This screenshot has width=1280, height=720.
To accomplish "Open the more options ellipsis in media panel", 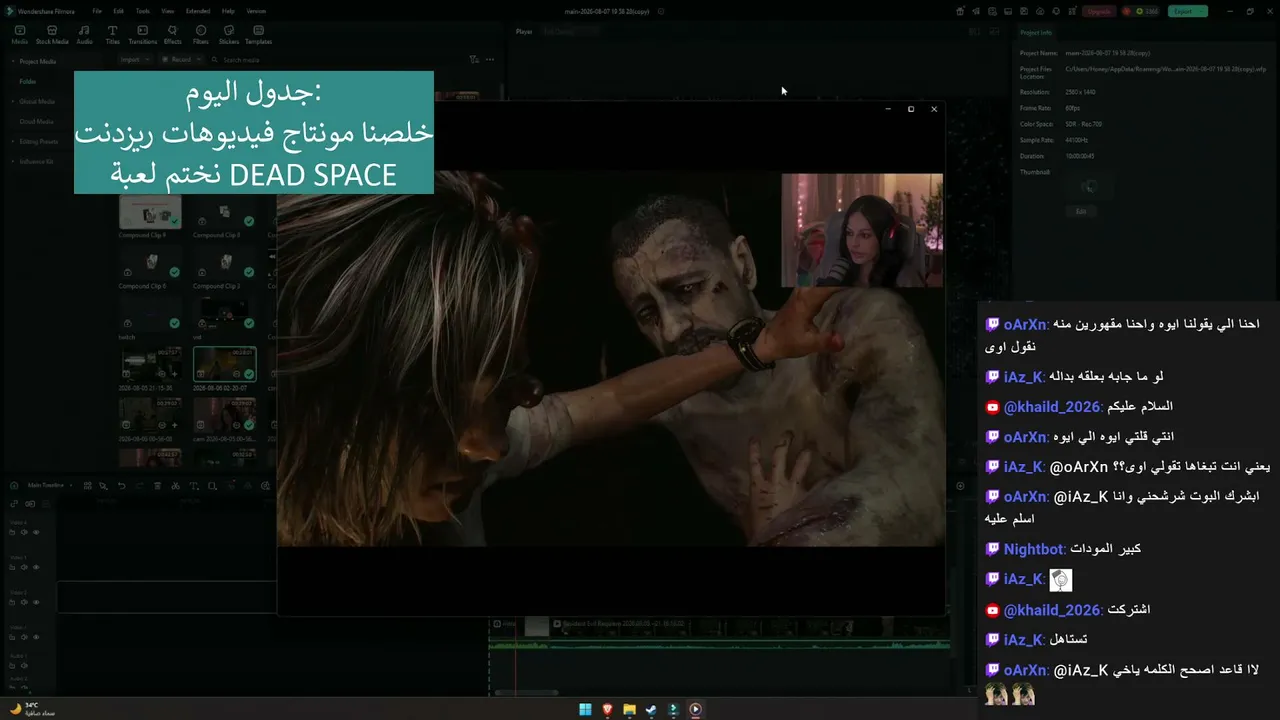I will [x=490, y=60].
